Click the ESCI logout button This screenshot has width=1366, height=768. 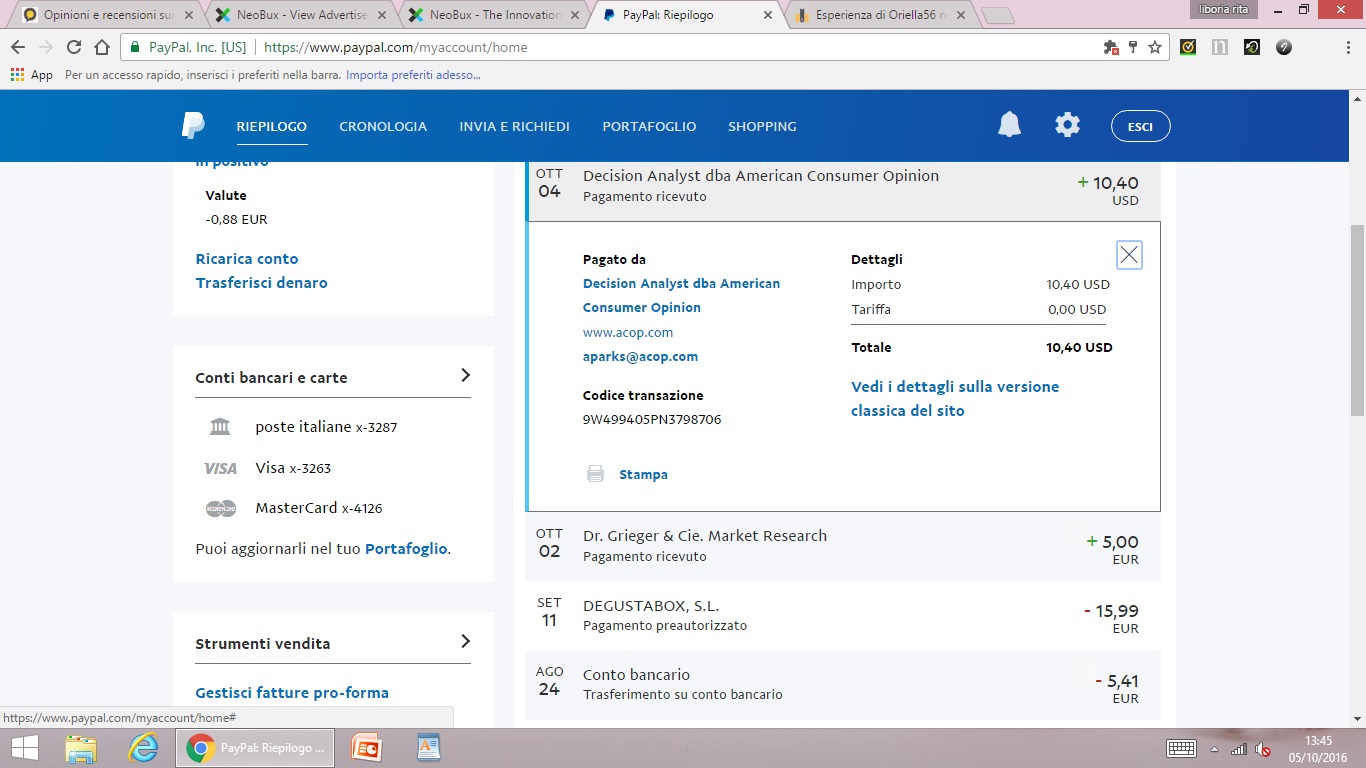coord(1140,126)
